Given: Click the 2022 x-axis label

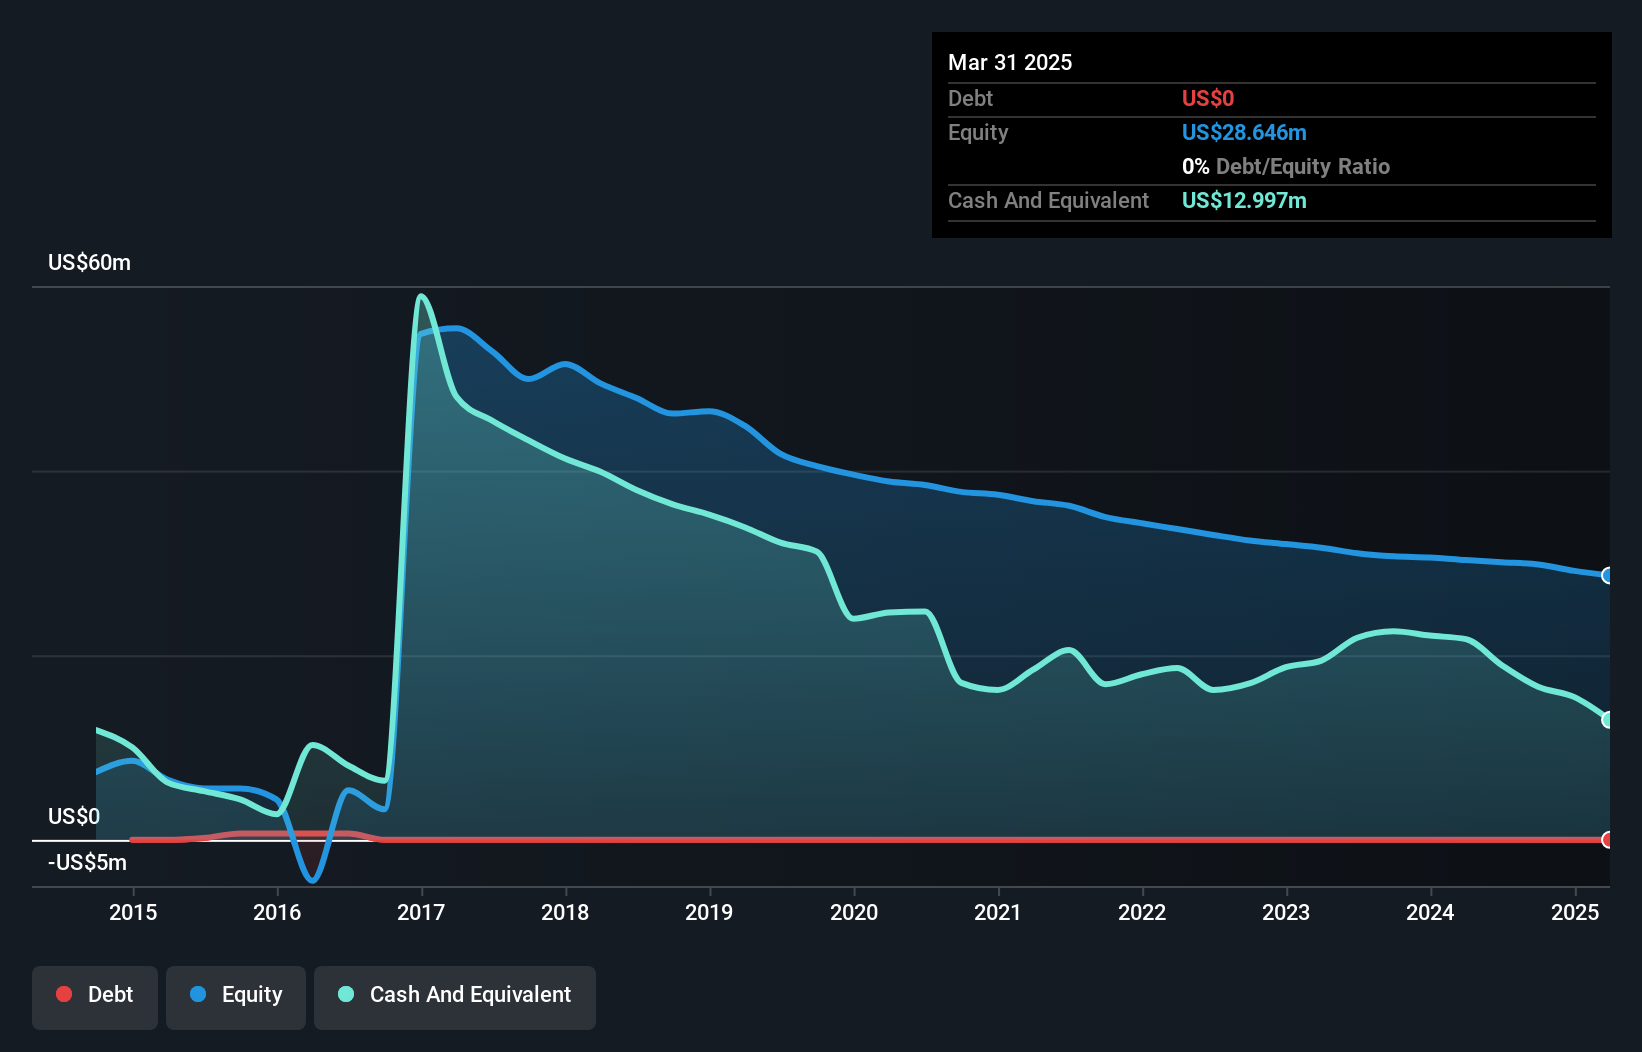Looking at the screenshot, I should click(1142, 912).
